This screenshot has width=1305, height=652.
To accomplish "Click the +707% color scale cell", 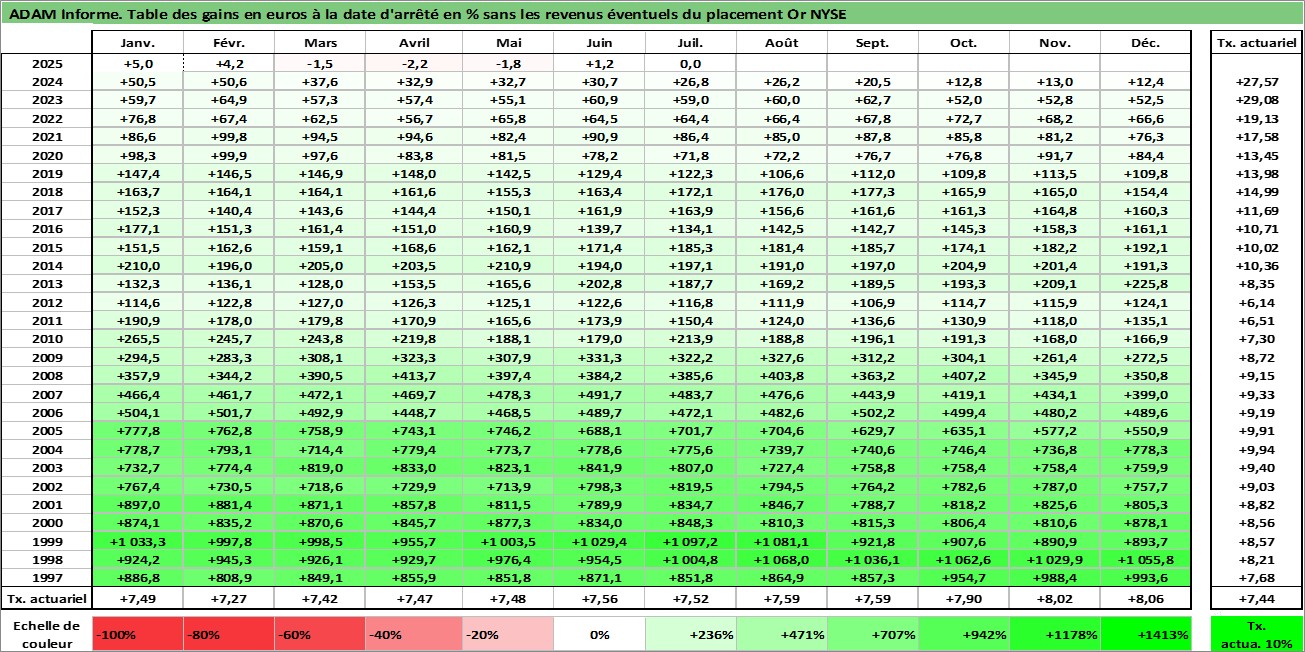I will (x=873, y=634).
